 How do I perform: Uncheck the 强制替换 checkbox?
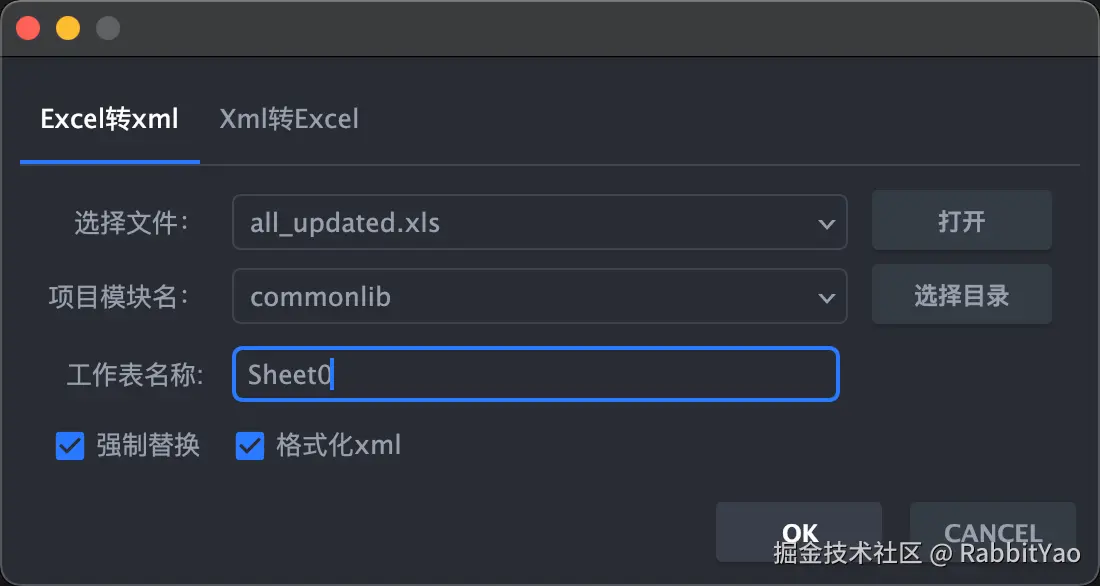(70, 446)
